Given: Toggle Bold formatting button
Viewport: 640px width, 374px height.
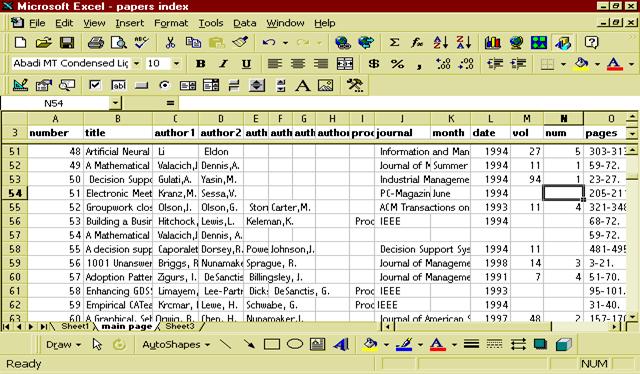Looking at the screenshot, I should tap(200, 64).
